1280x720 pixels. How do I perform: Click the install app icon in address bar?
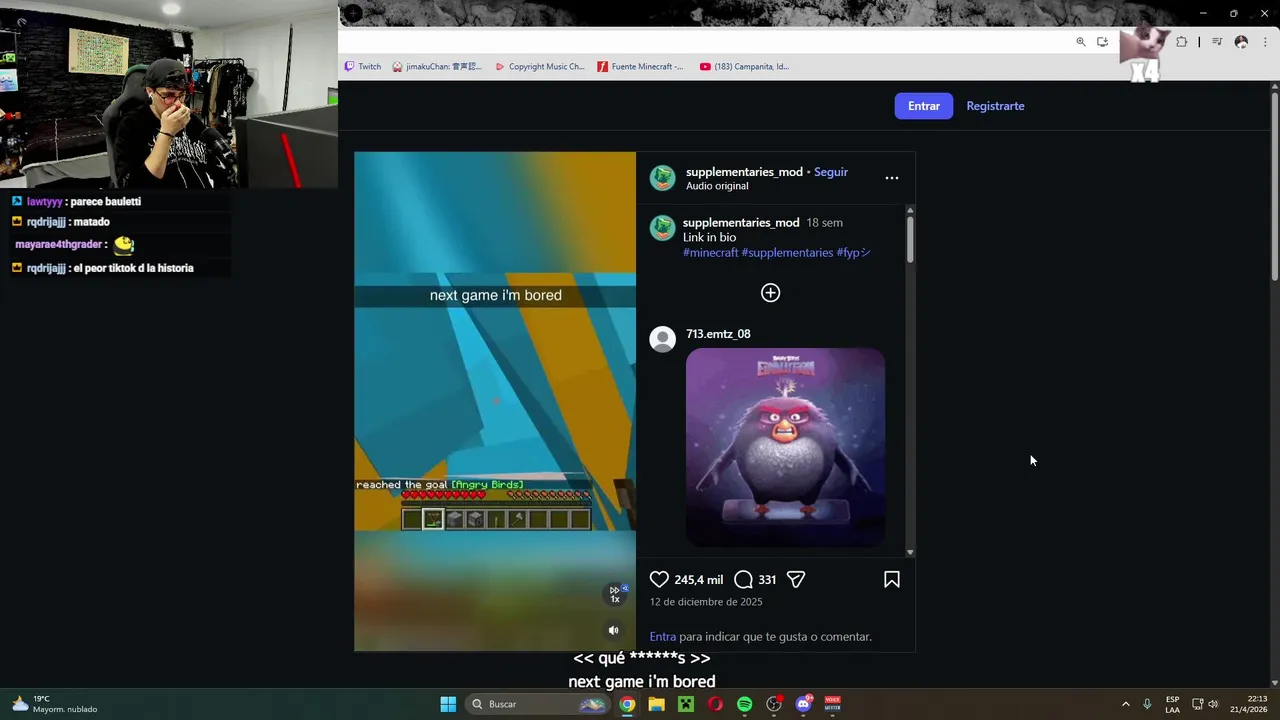(x=1102, y=42)
